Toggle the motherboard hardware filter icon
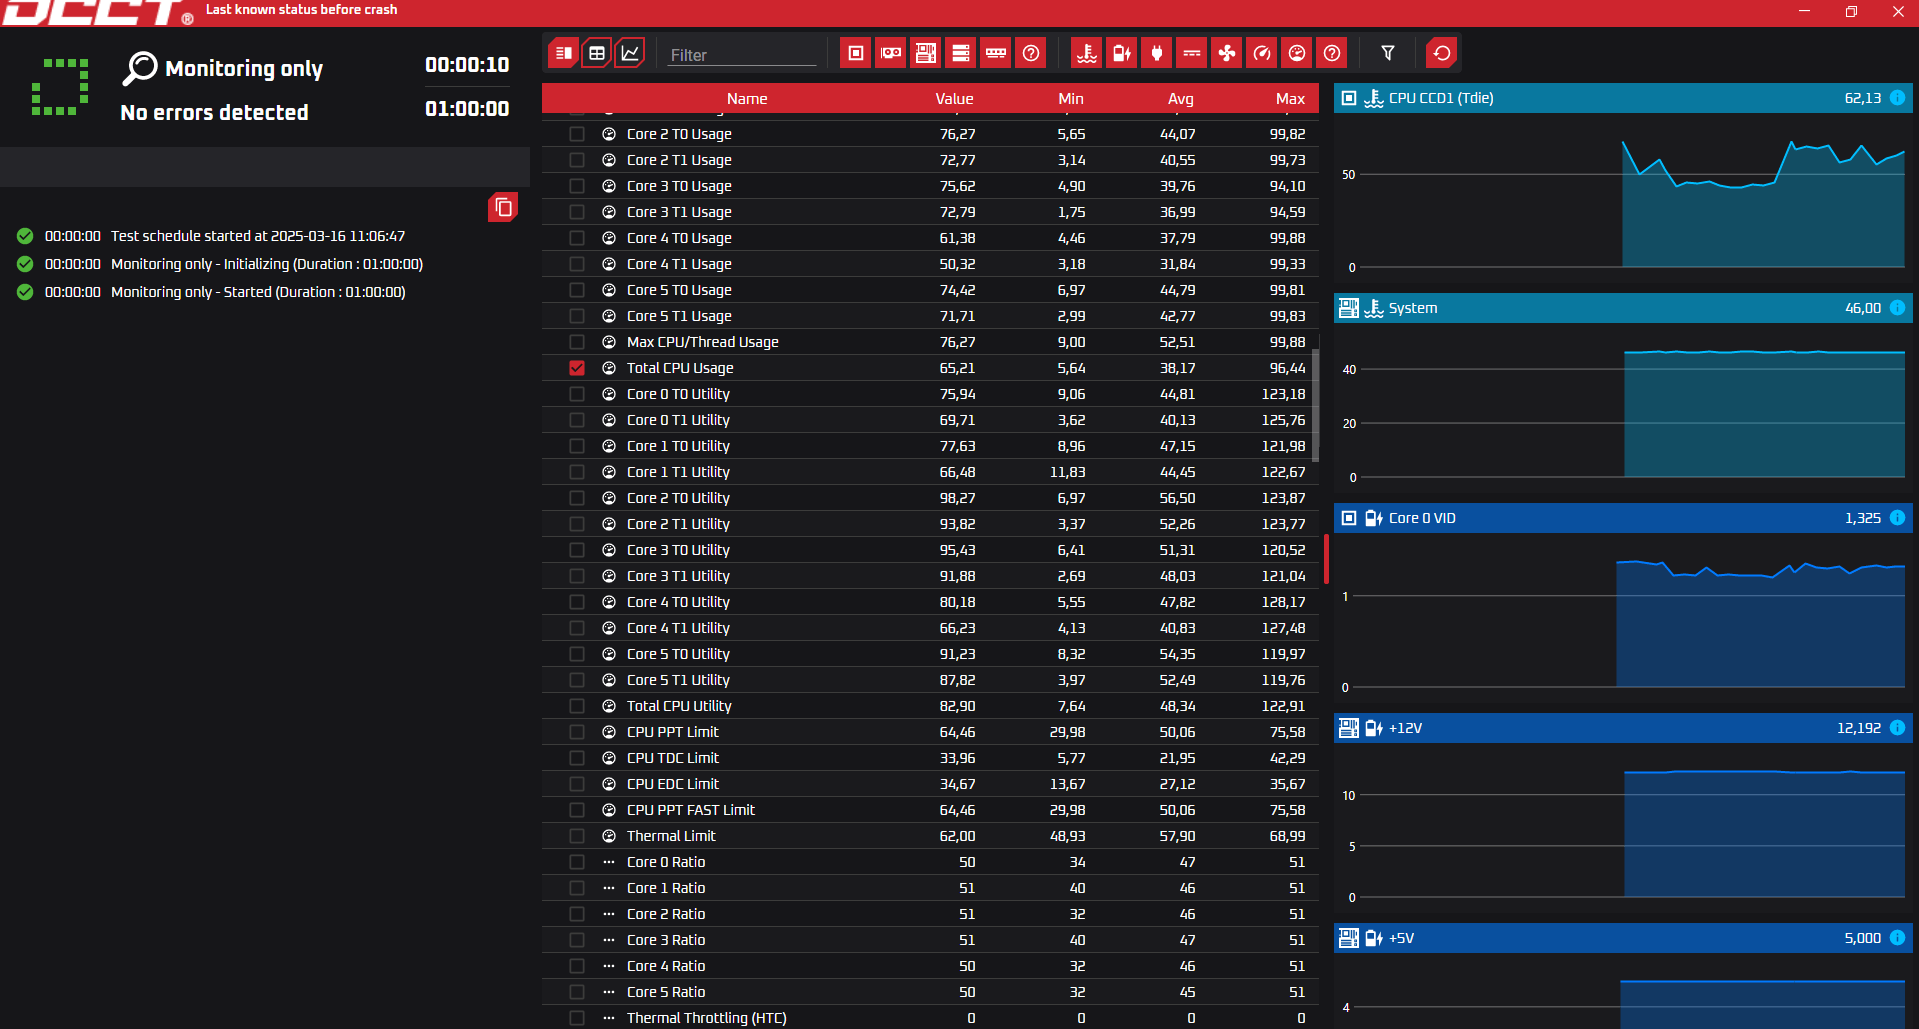Screen dimensions: 1919x1029 click(x=926, y=53)
